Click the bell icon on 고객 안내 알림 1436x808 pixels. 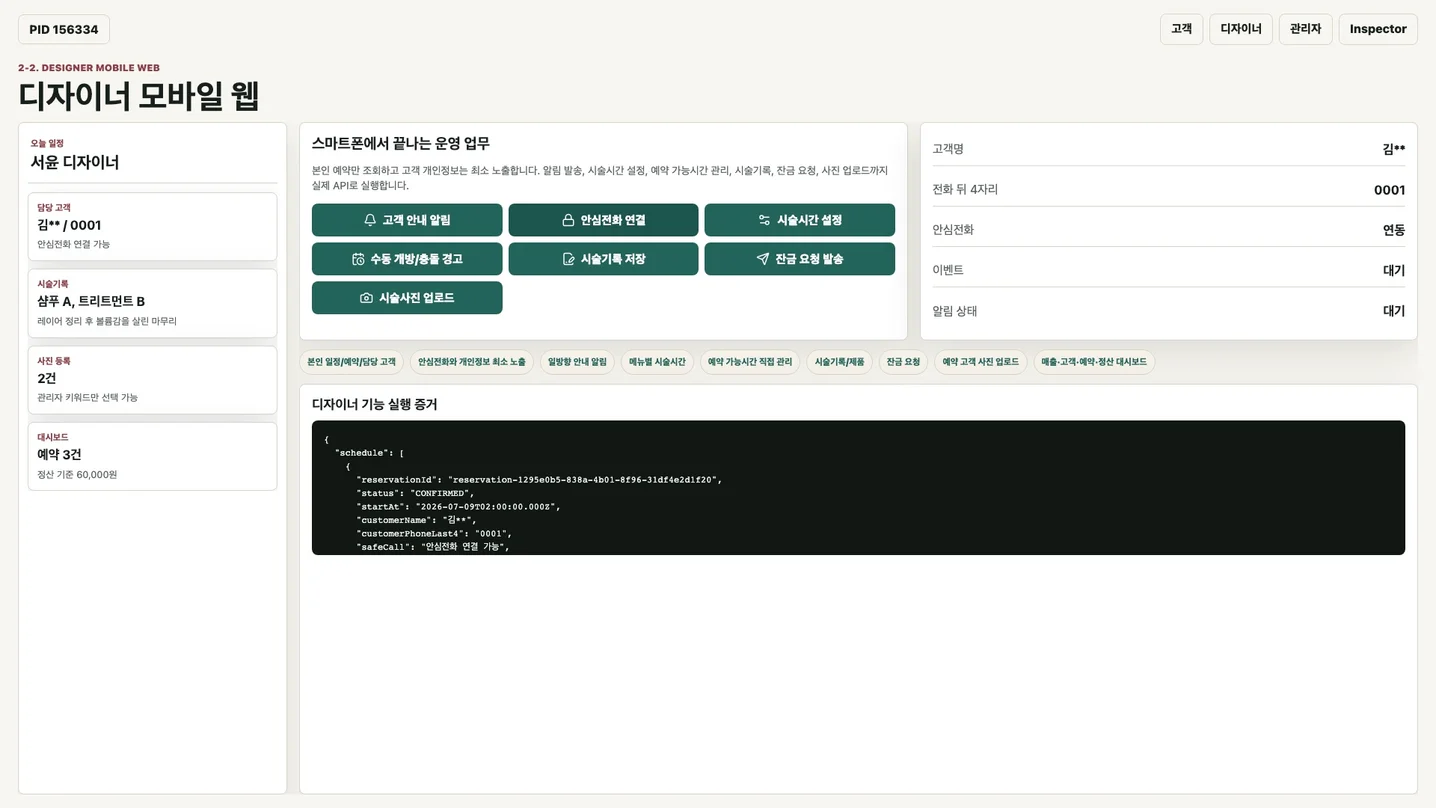(x=370, y=220)
